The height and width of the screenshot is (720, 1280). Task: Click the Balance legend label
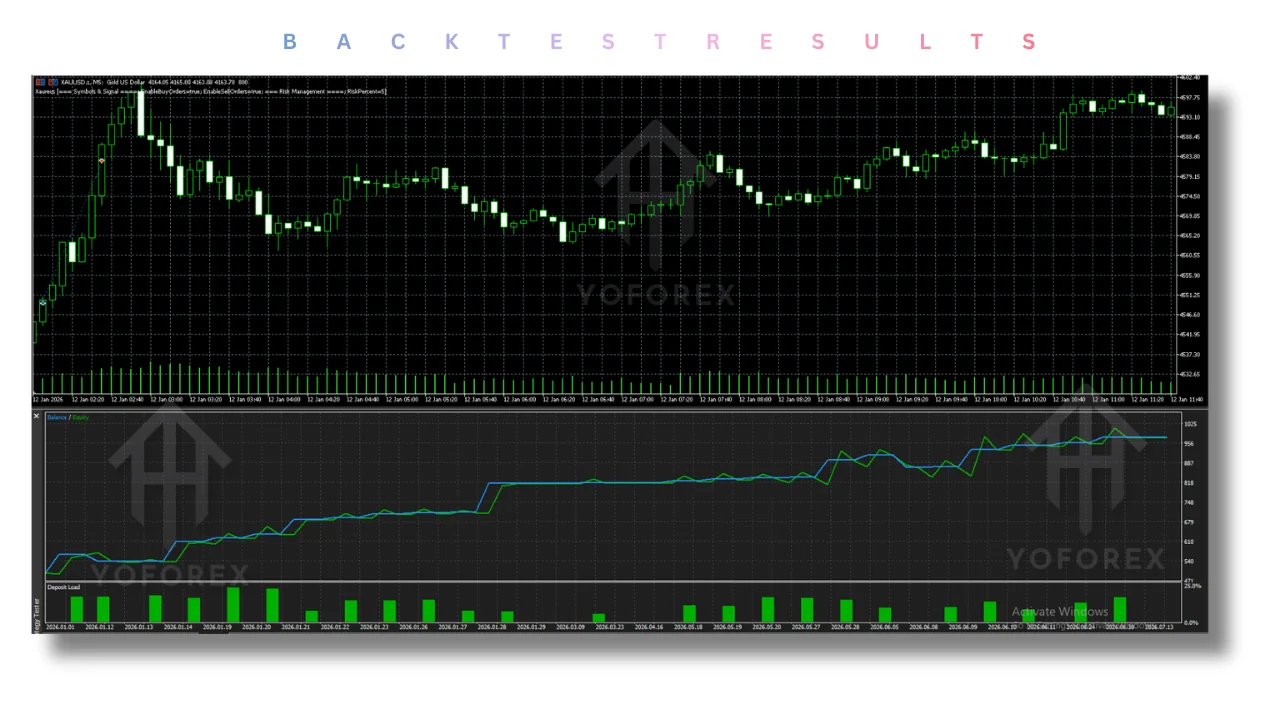[56, 417]
